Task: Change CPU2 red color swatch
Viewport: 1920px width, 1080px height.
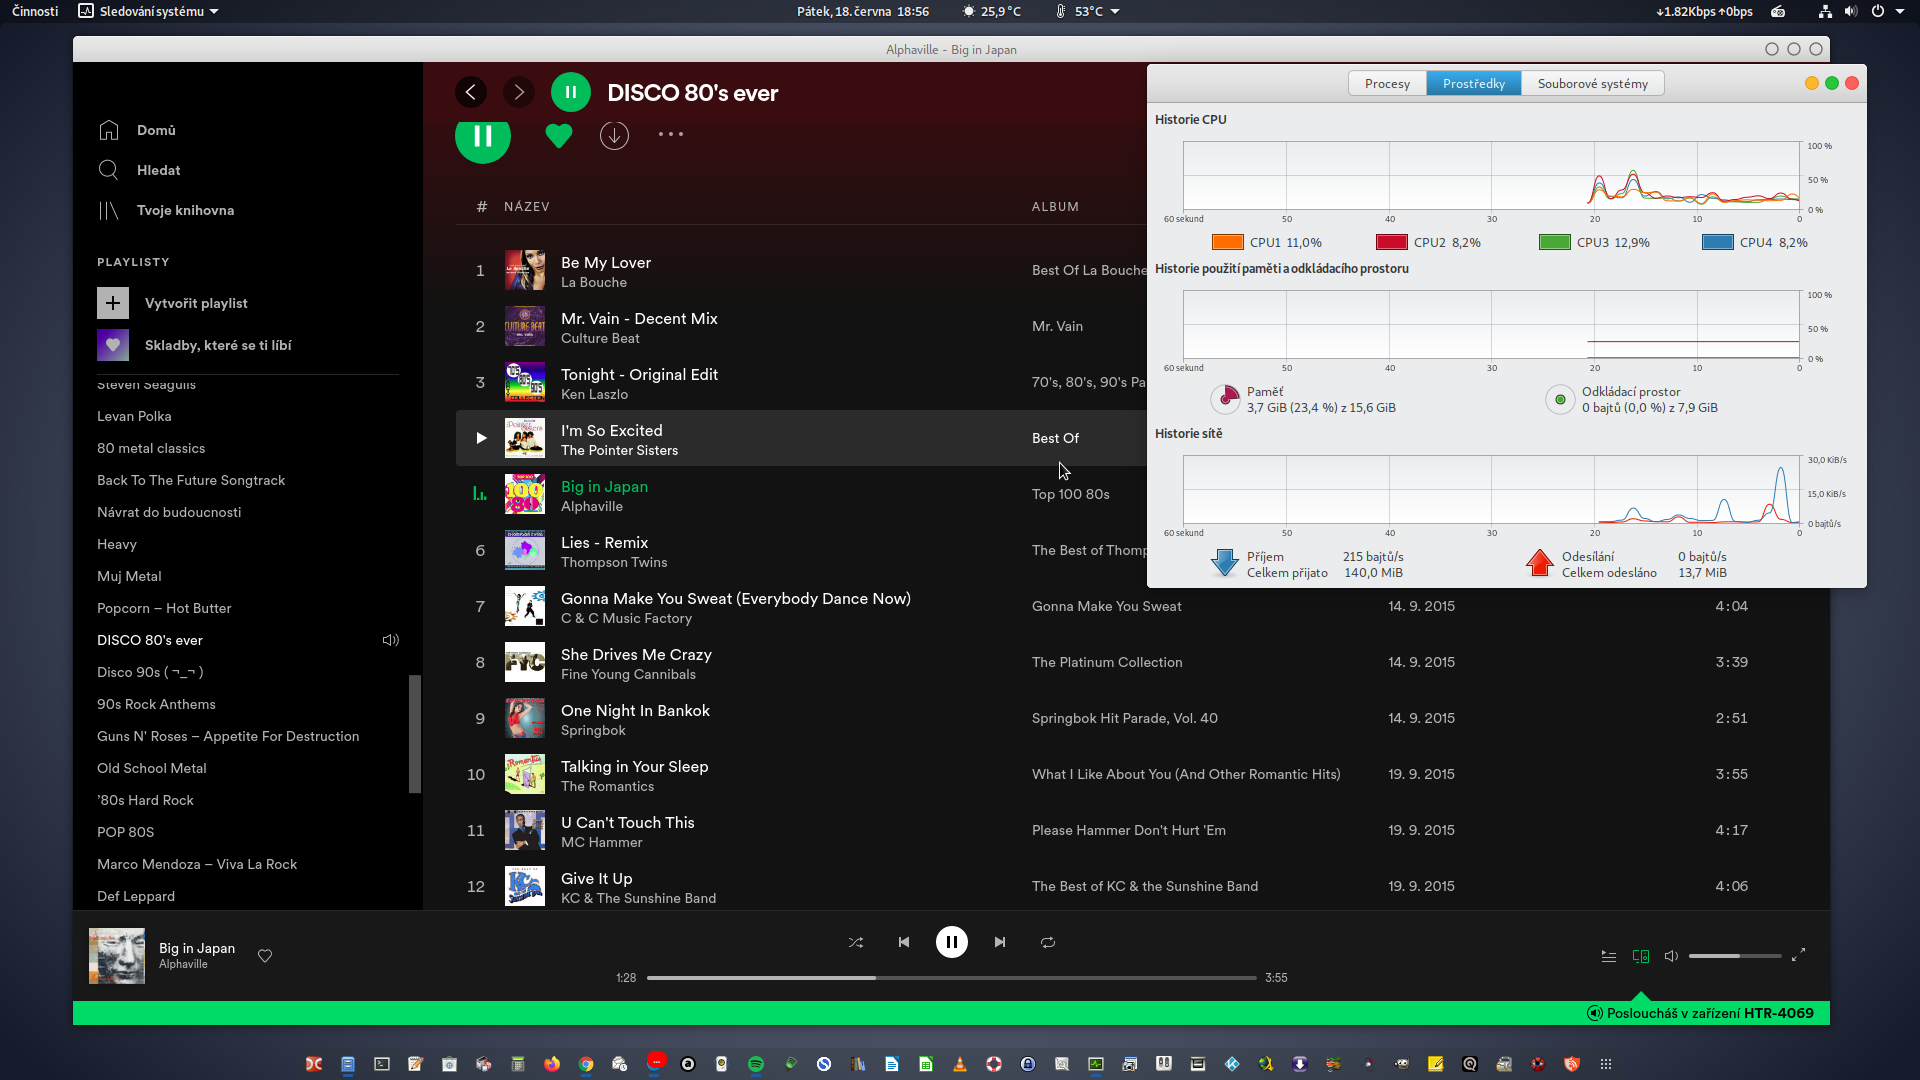Action: (1392, 242)
